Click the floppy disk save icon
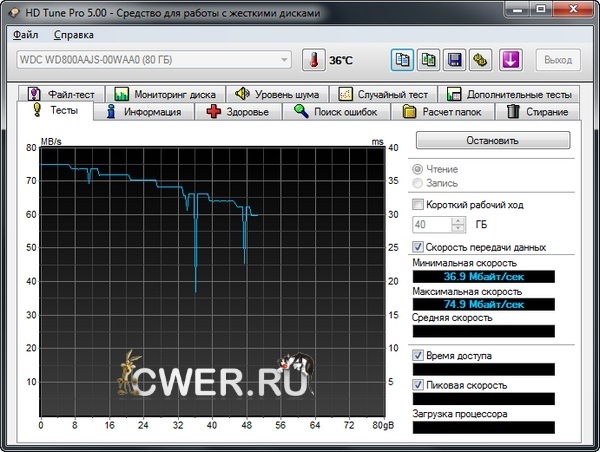 point(456,60)
